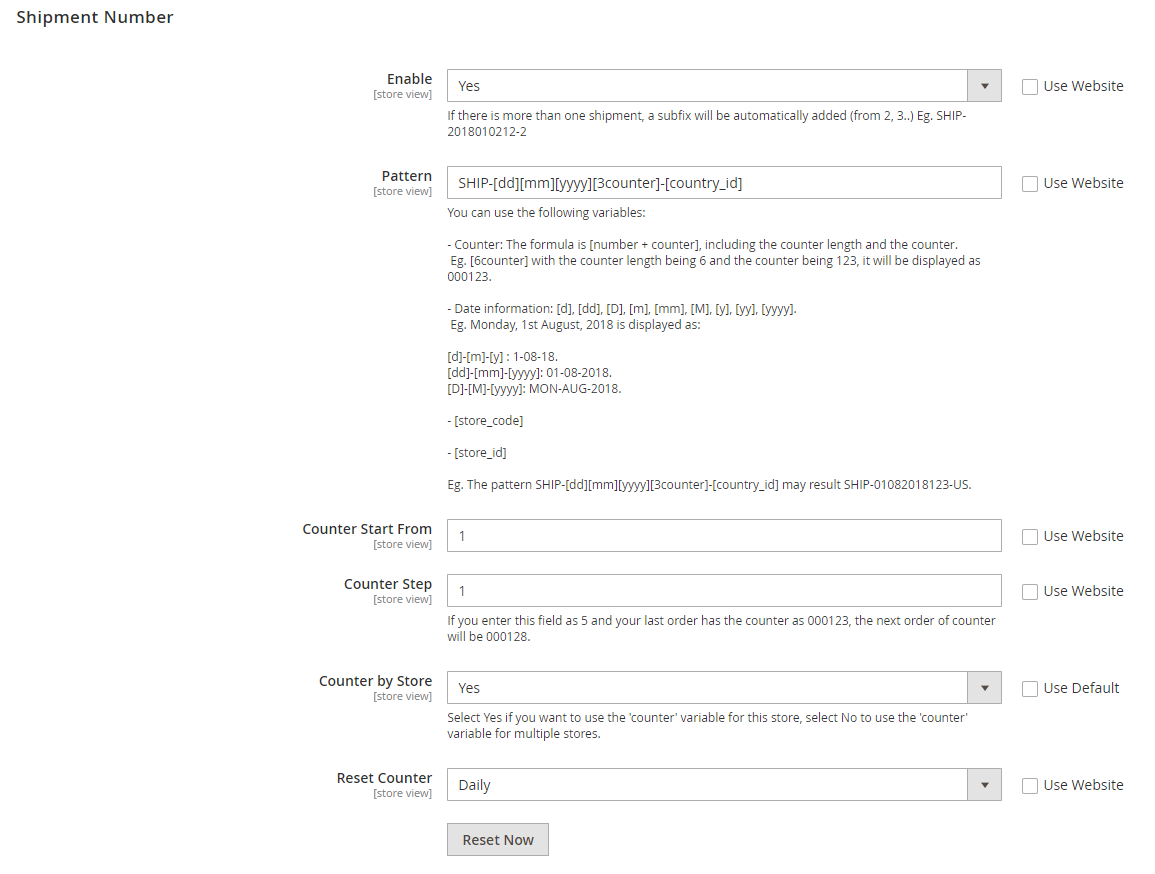Click the Reset Counter label
Screen dimensions: 1155x874
(x=384, y=778)
